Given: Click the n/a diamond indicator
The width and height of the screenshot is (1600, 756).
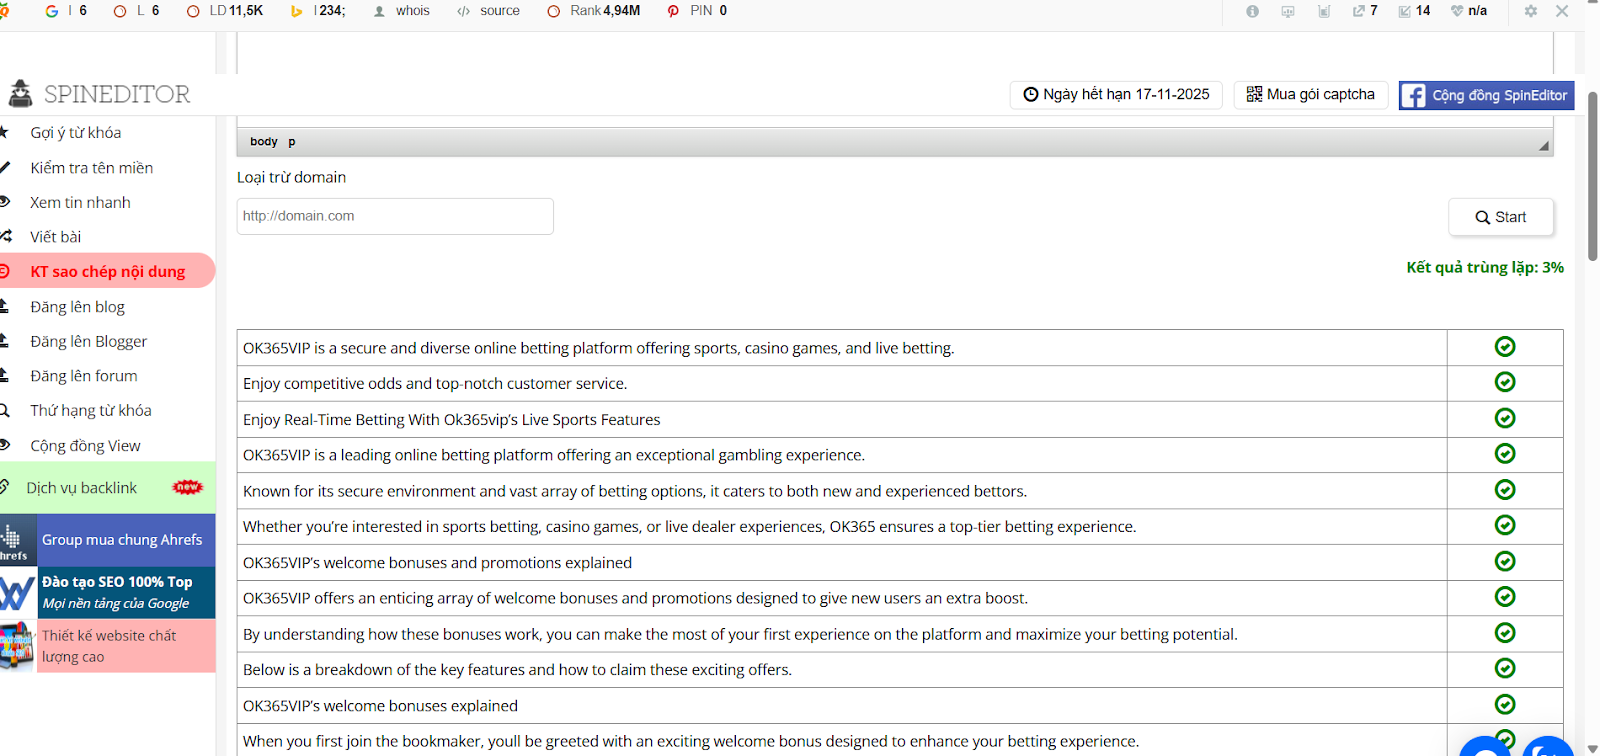Looking at the screenshot, I should pos(1457,11).
